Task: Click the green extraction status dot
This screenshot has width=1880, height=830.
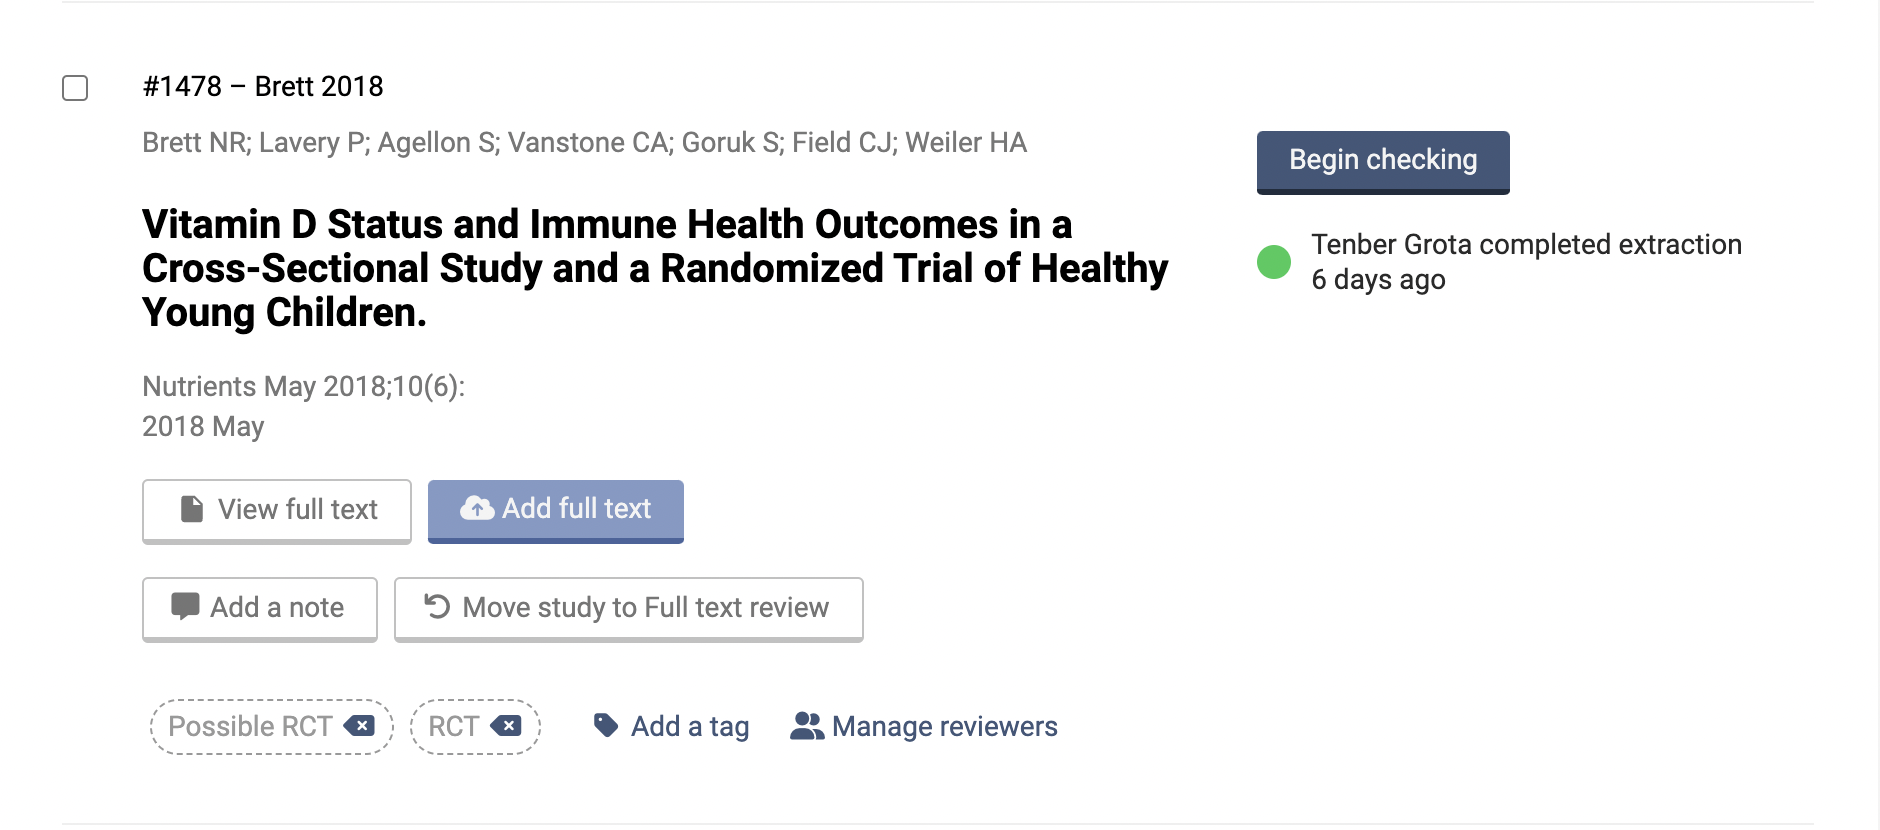Action: coord(1273,262)
